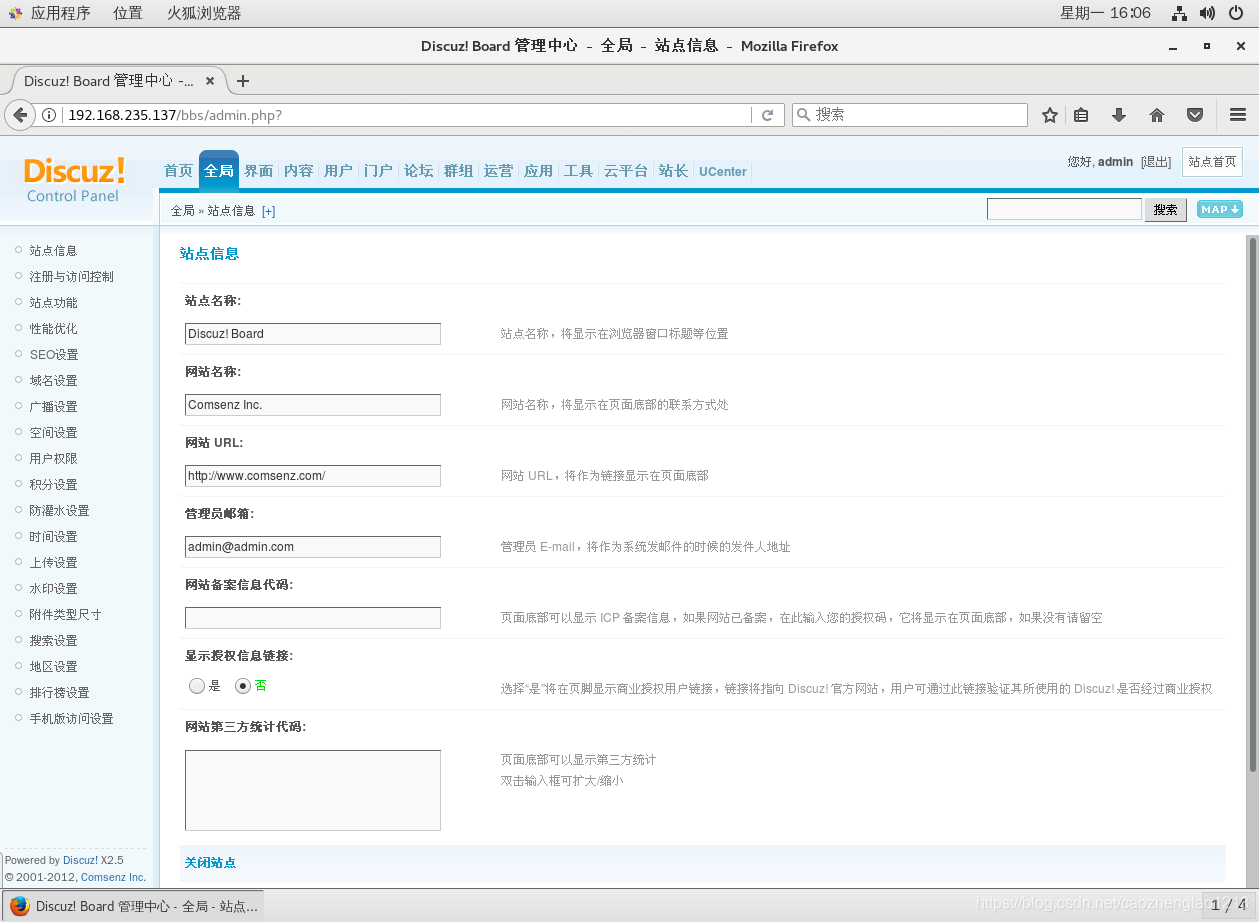Reload the page with the refresh icon
The image size is (1259, 922).
767,115
